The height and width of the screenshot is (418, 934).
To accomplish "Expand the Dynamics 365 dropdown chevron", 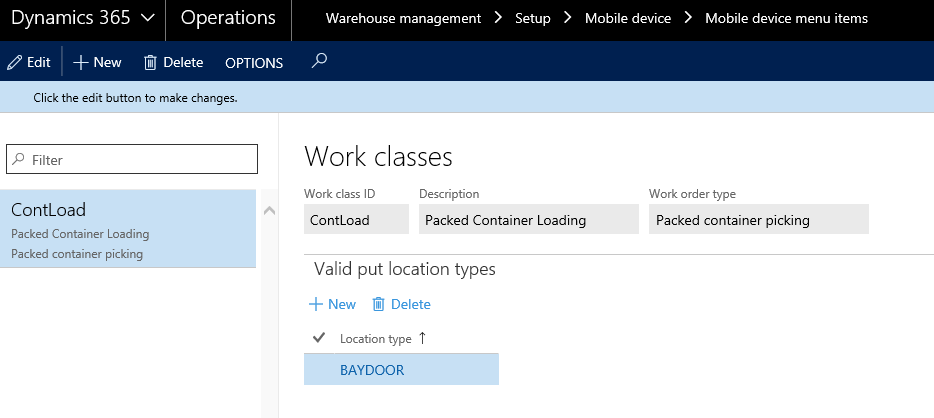I will coord(147,19).
